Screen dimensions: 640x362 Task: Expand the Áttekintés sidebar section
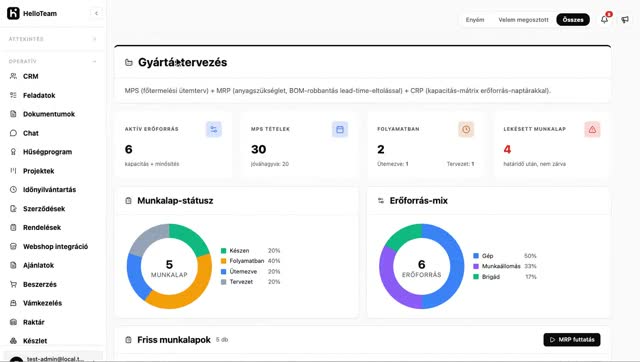click(x=94, y=39)
